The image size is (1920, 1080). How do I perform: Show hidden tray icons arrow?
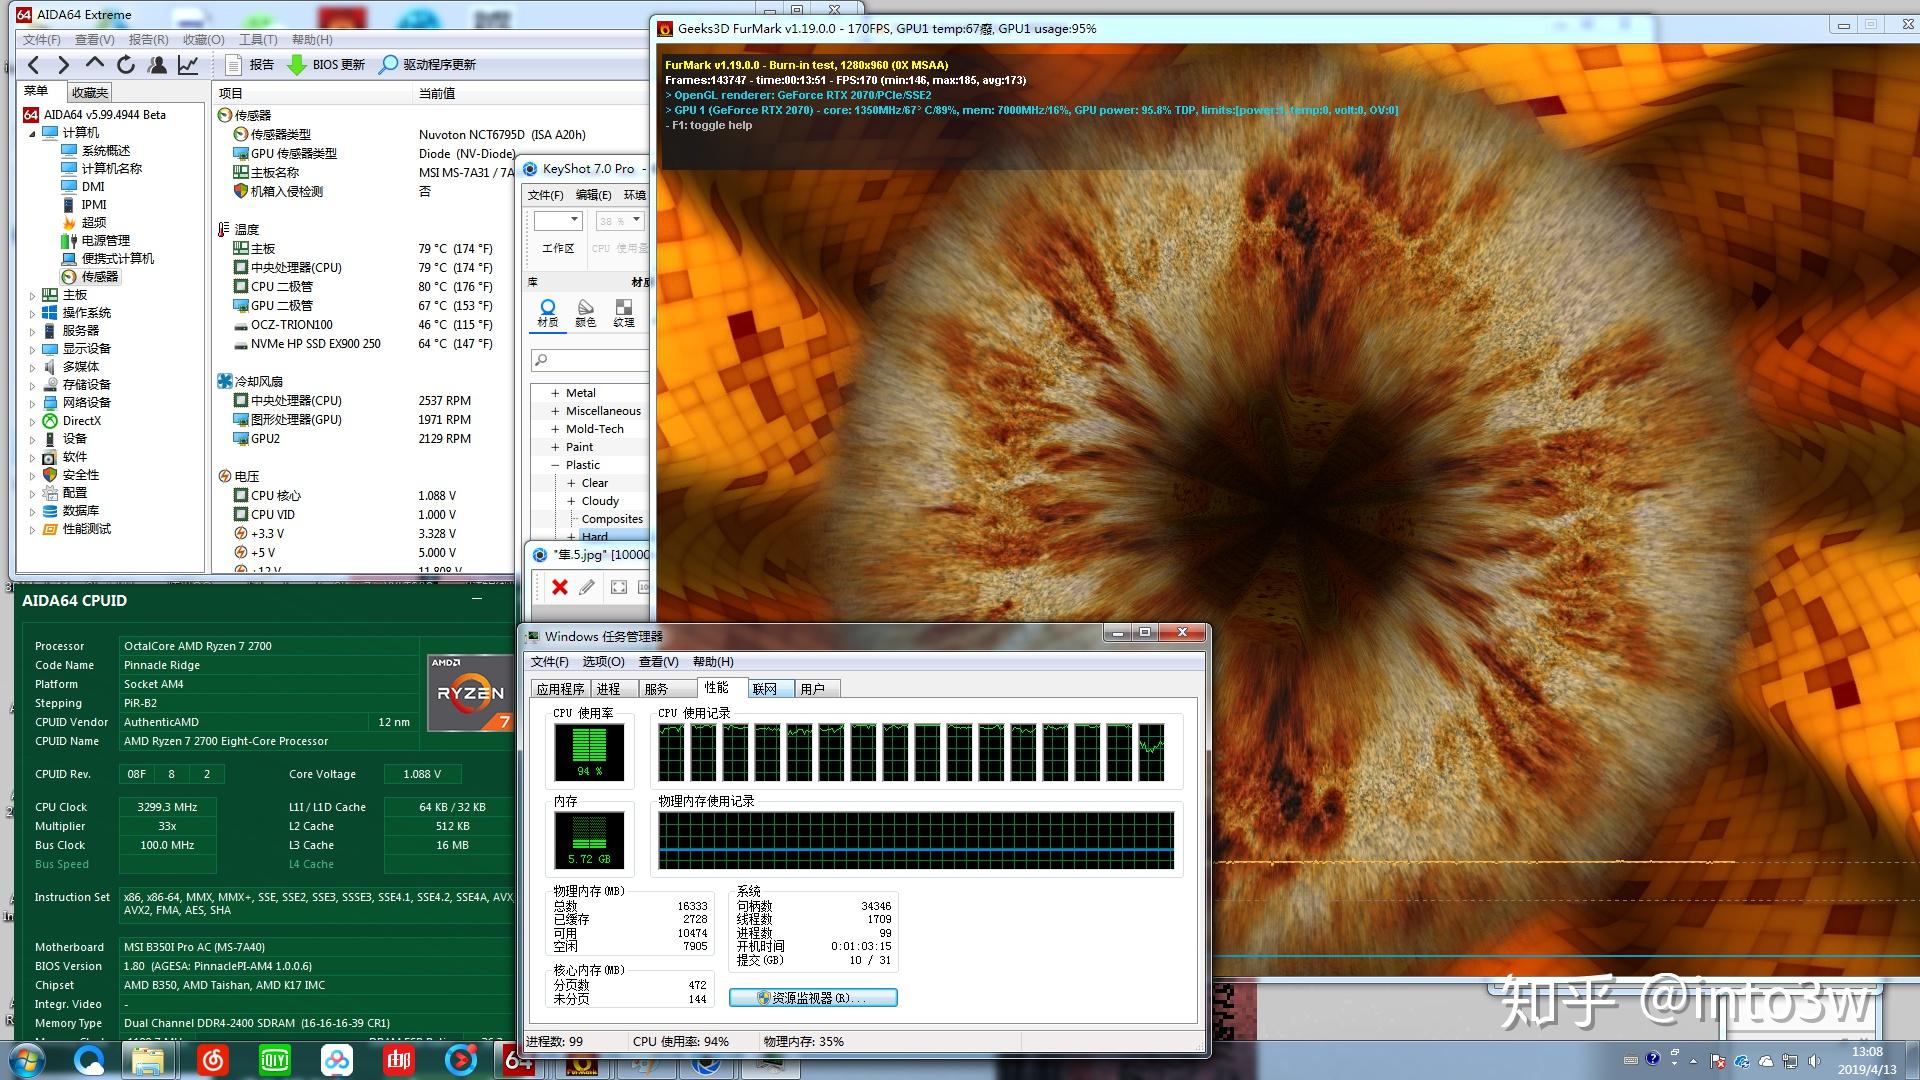1693,1061
